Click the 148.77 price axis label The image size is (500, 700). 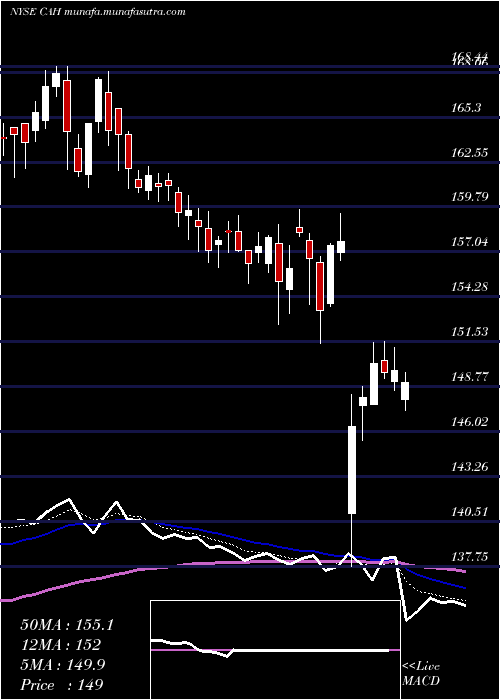coord(470,377)
